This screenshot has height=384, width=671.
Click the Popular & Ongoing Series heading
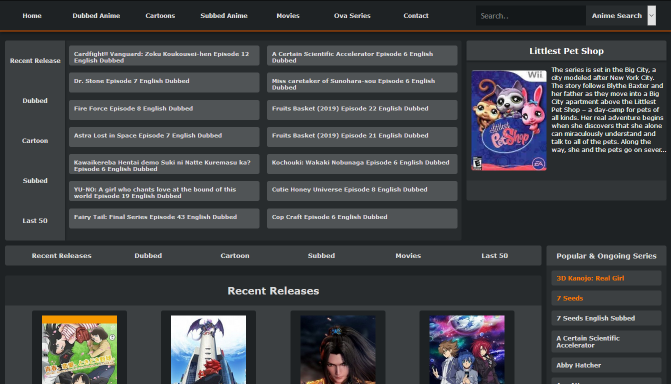pyautogui.click(x=606, y=256)
